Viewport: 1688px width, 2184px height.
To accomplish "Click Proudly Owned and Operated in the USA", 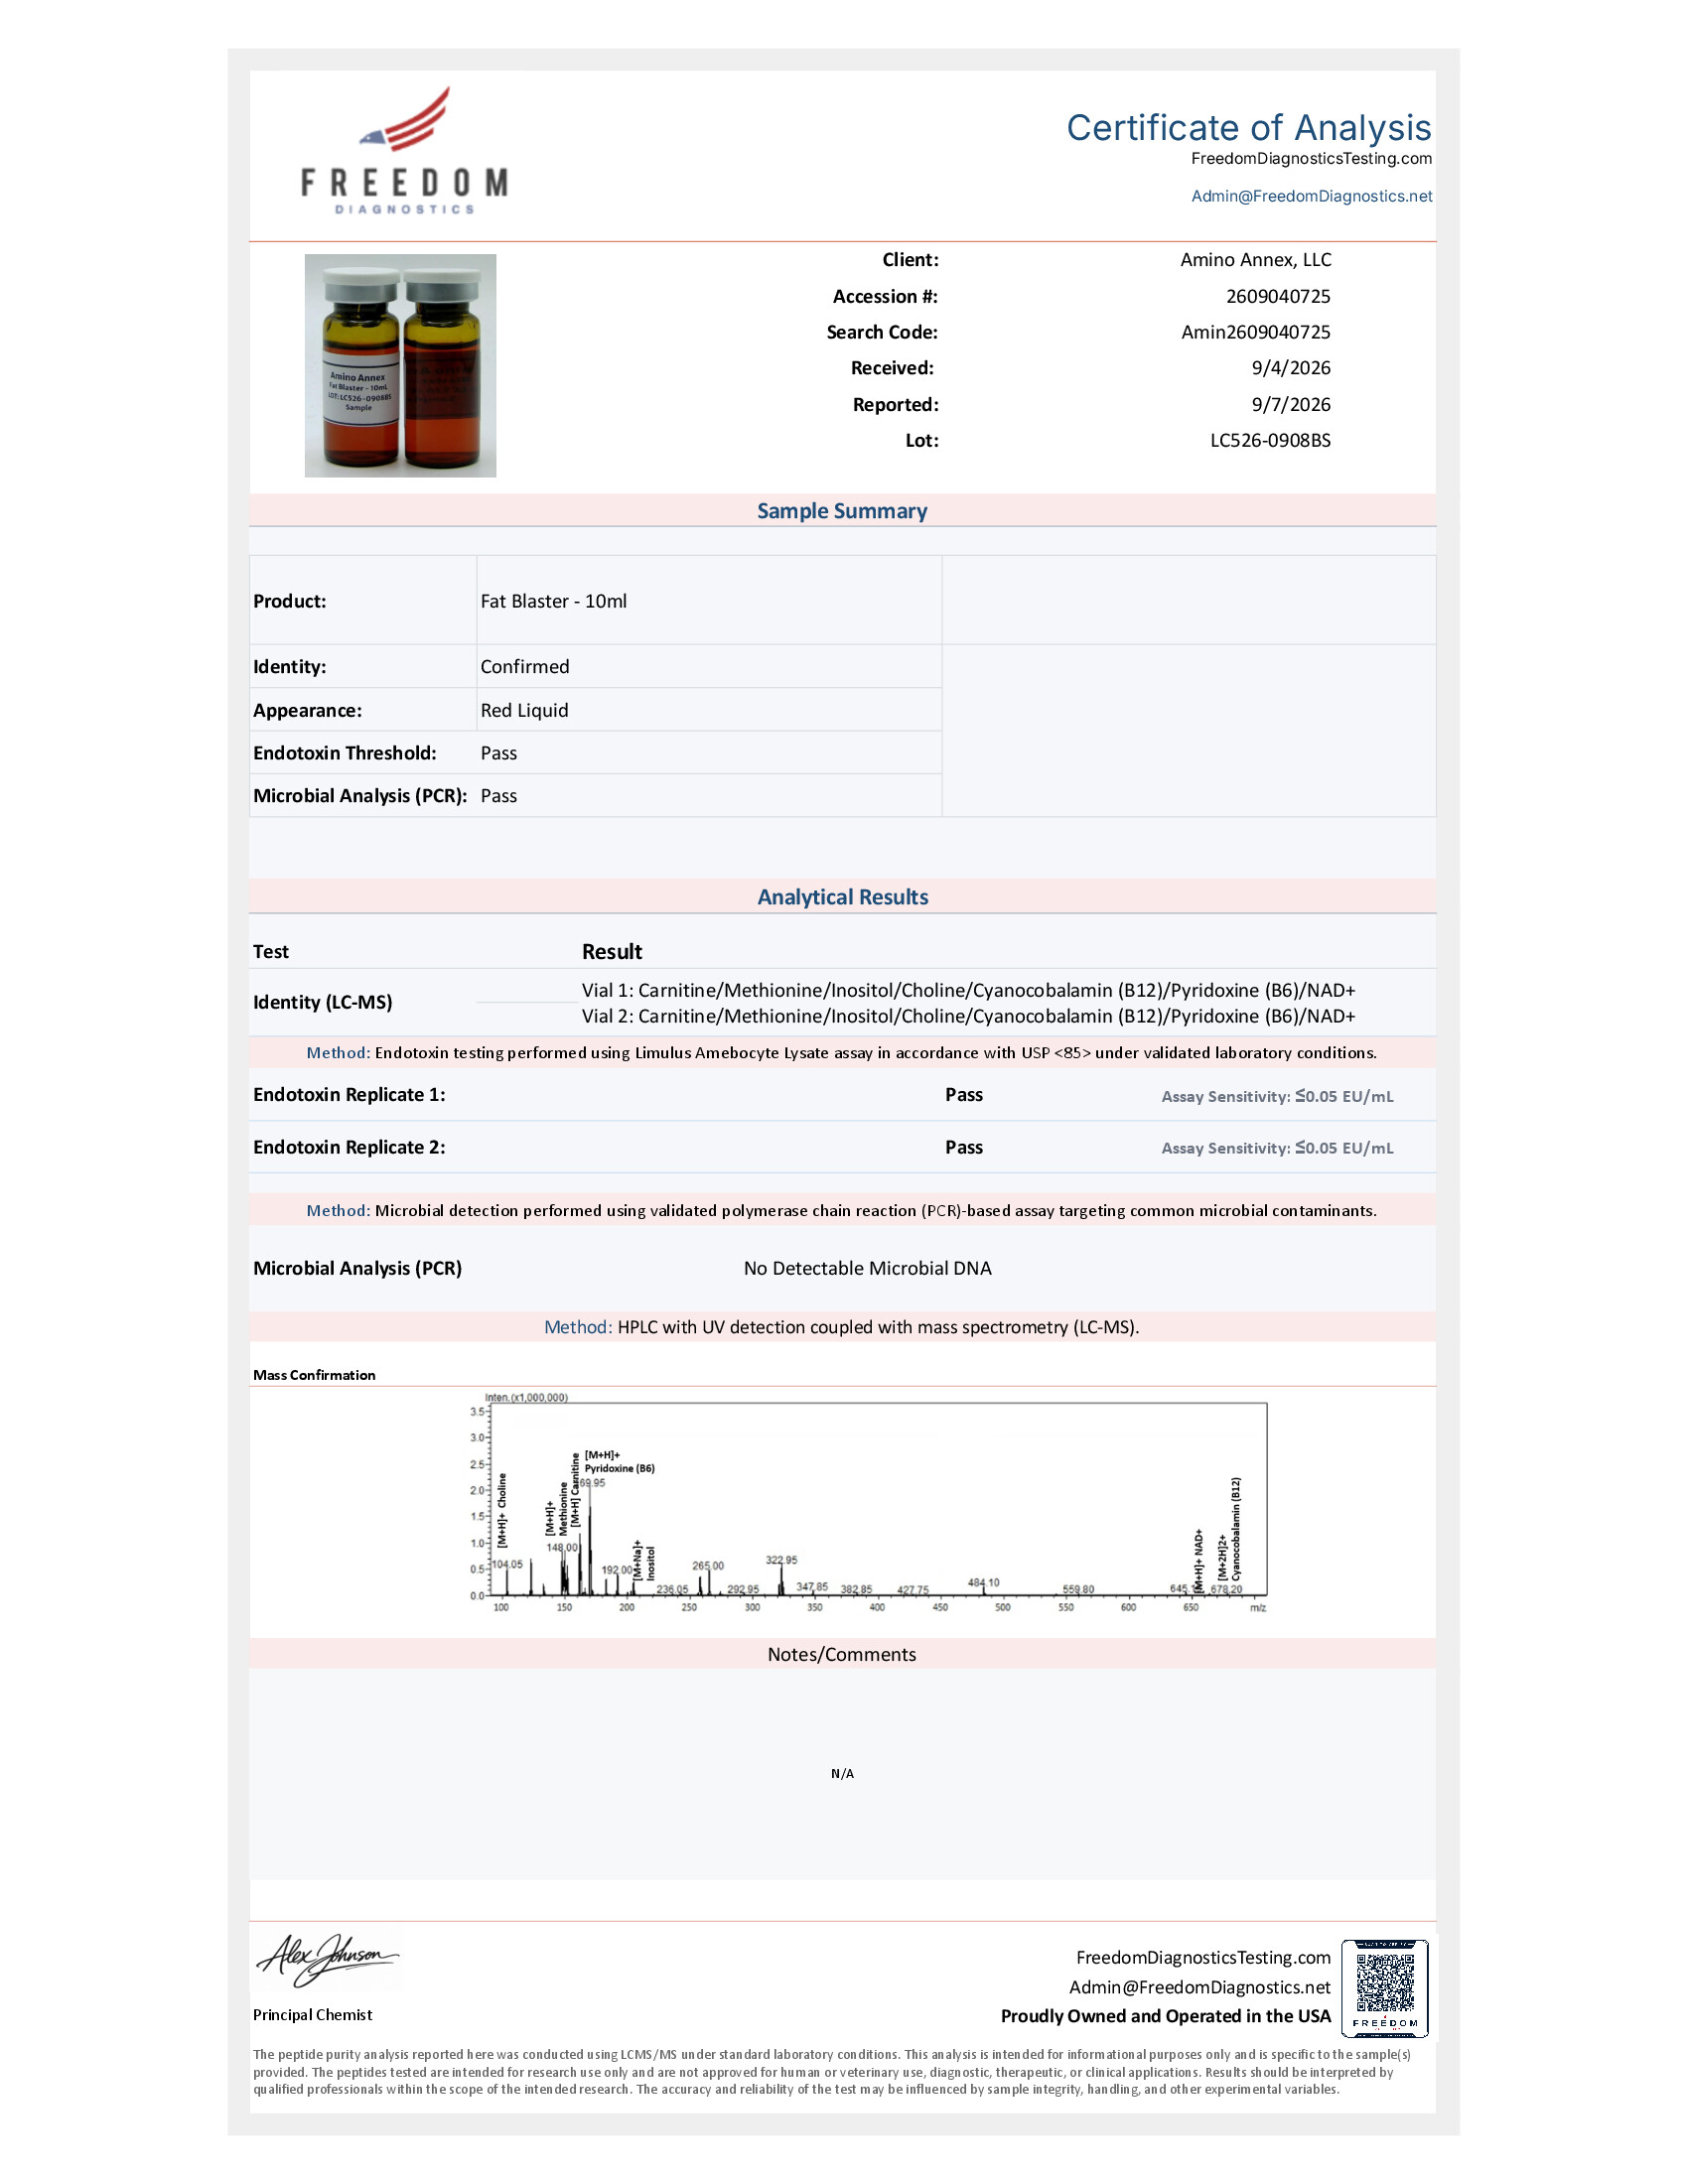I will point(1166,2016).
